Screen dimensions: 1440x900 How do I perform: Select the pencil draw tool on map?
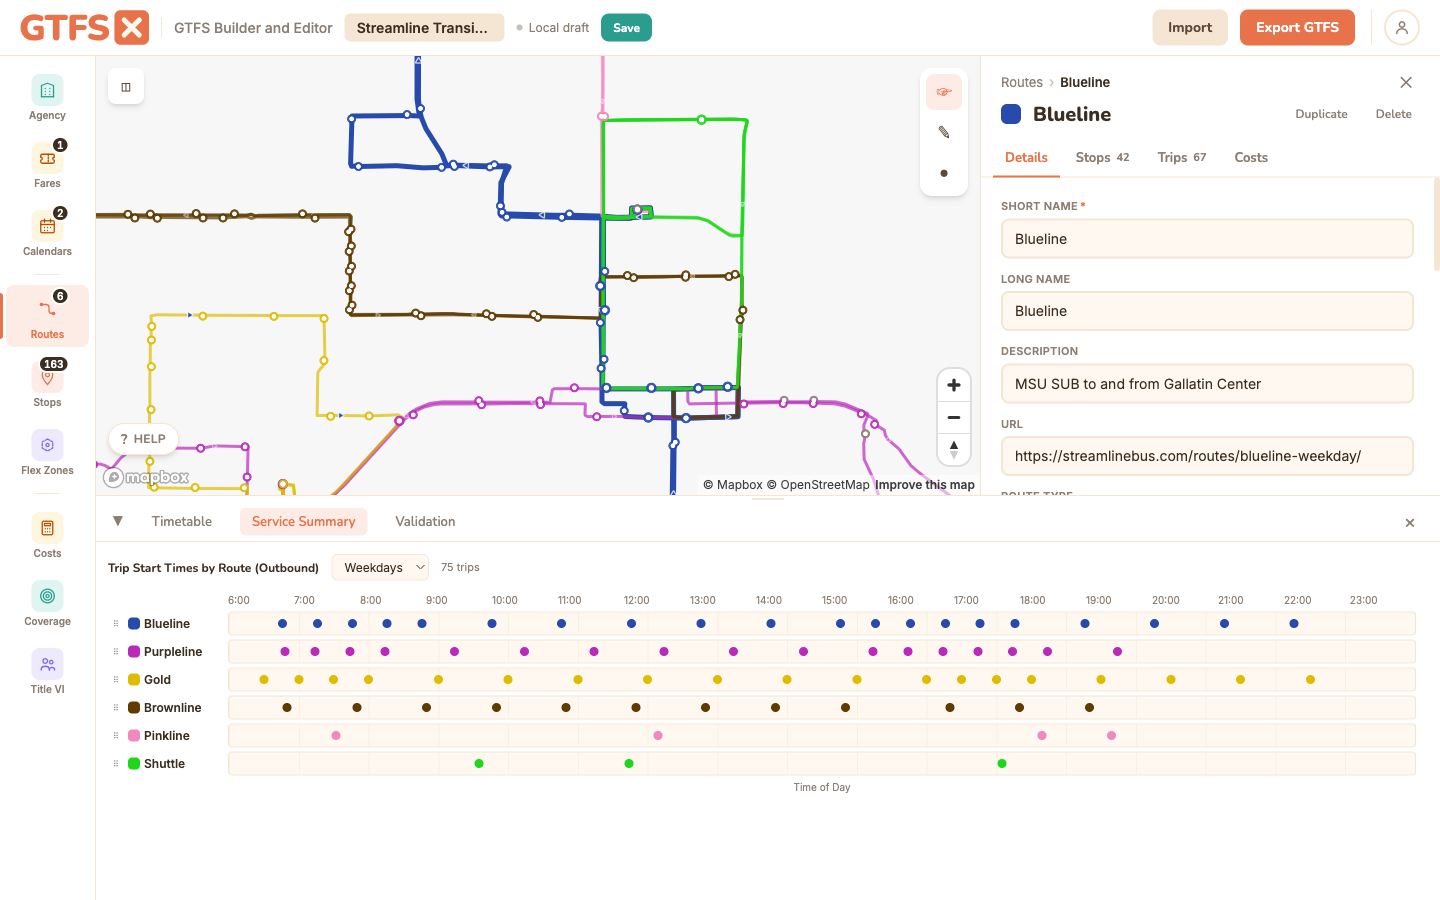click(944, 132)
